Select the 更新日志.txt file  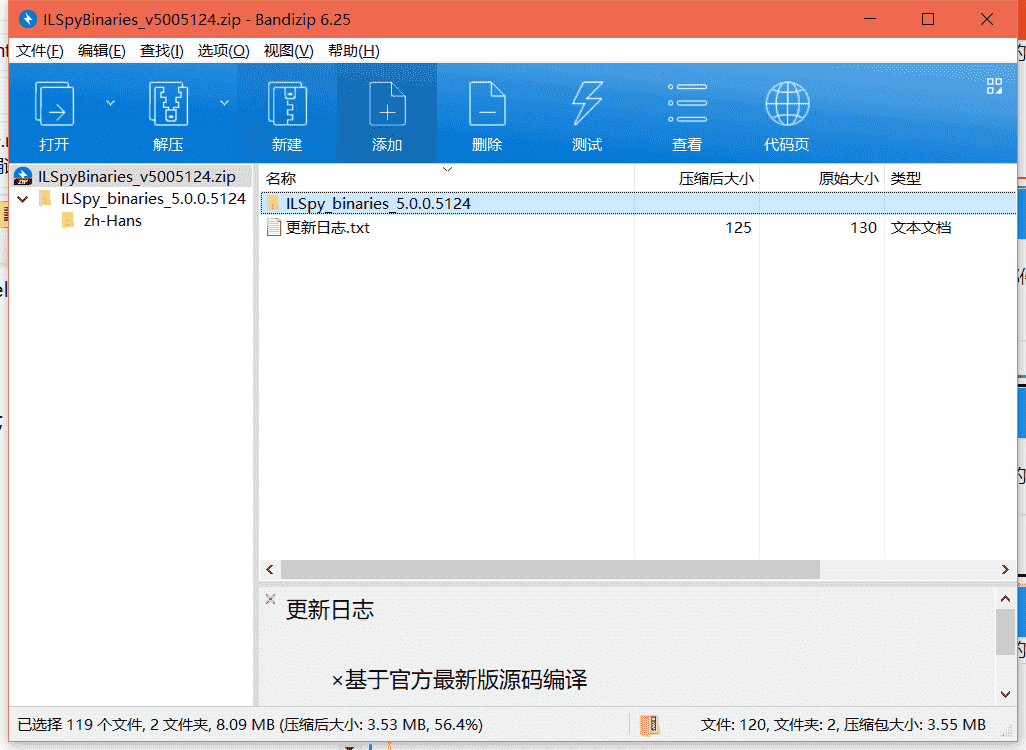coord(328,228)
